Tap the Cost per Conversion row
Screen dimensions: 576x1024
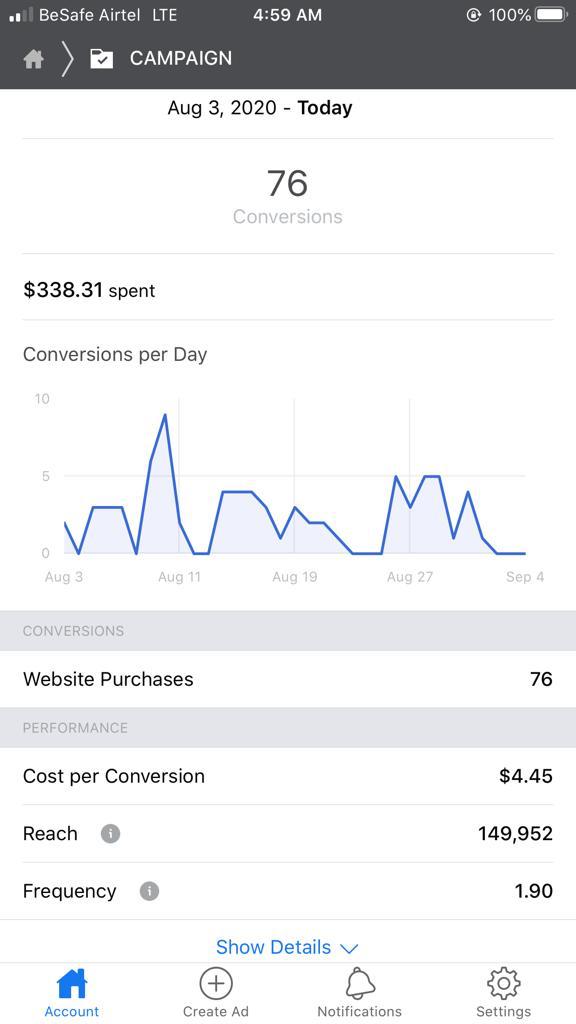coord(288,776)
